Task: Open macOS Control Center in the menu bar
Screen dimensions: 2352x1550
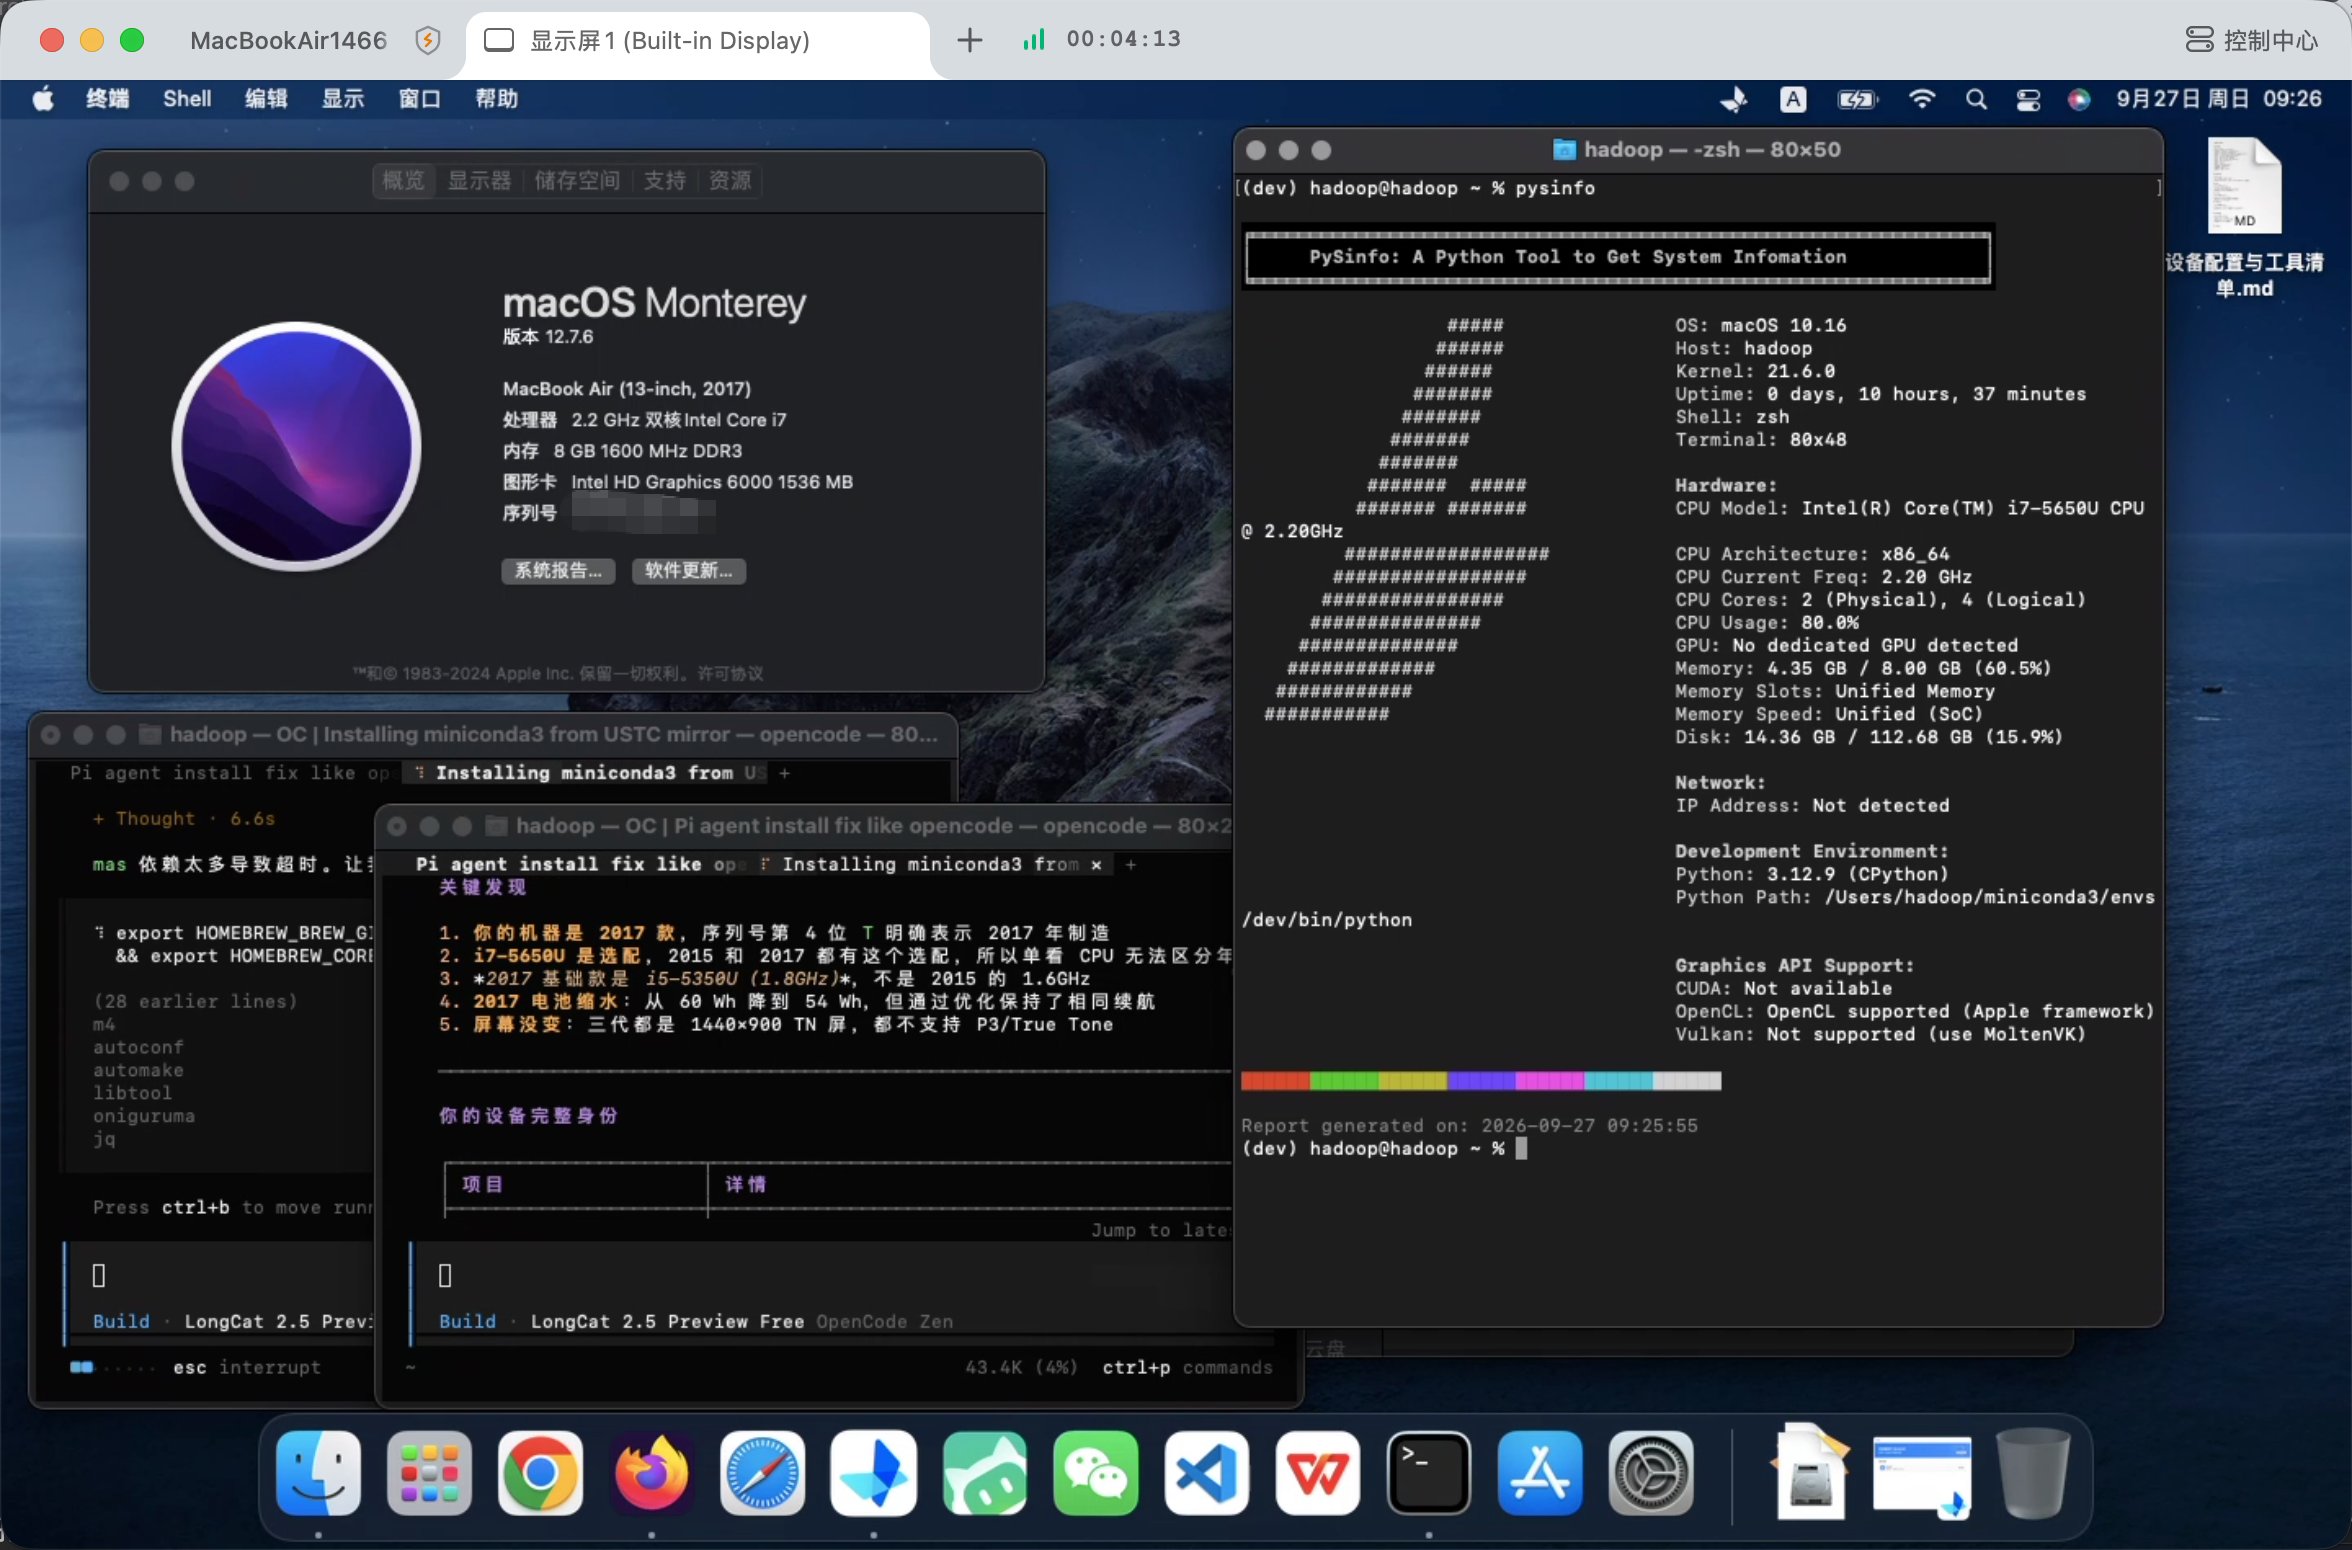Action: coord(2028,99)
